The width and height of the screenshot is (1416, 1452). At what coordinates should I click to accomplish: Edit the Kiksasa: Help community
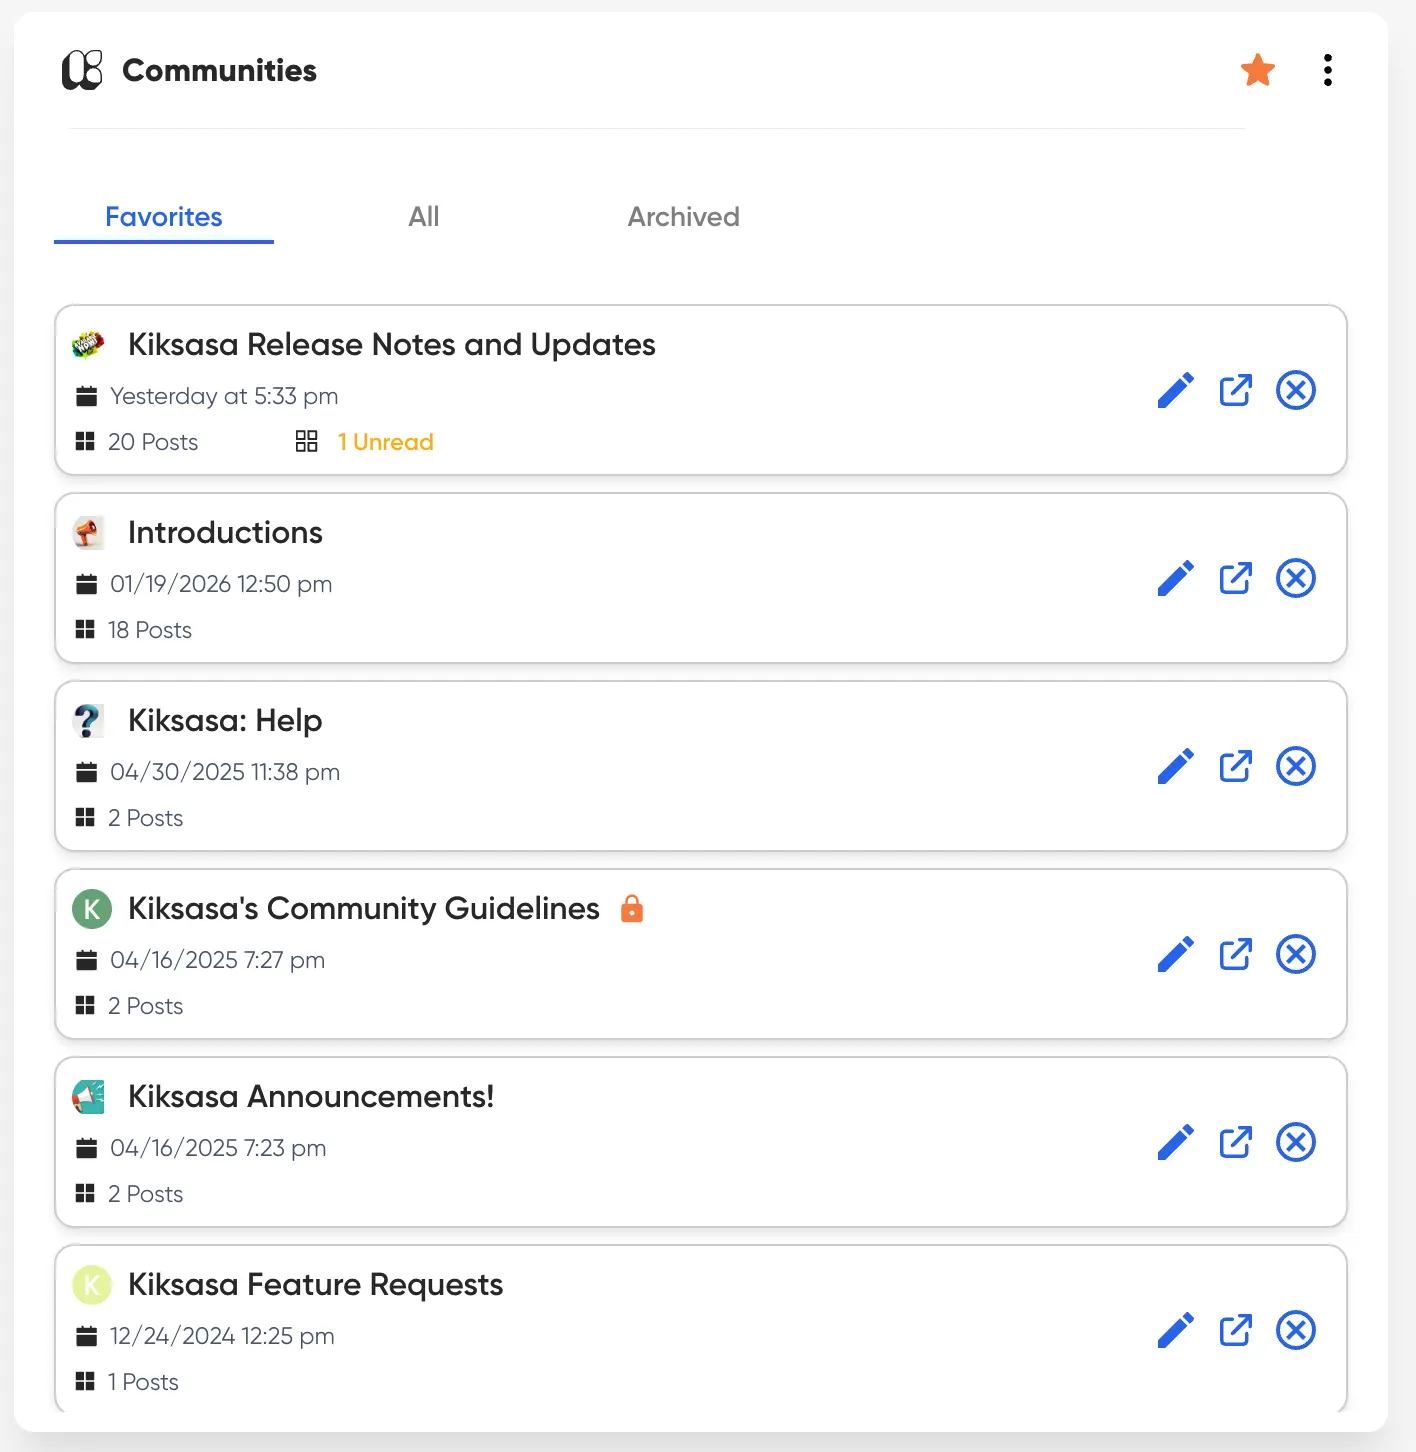tap(1176, 766)
